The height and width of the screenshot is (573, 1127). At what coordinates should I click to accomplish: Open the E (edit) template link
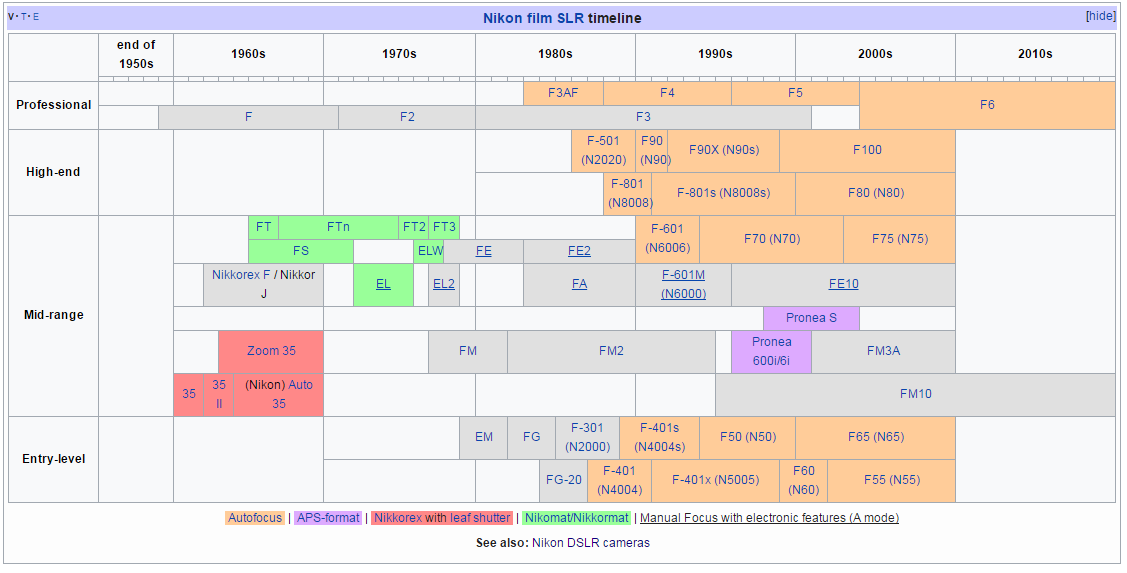tap(36, 17)
